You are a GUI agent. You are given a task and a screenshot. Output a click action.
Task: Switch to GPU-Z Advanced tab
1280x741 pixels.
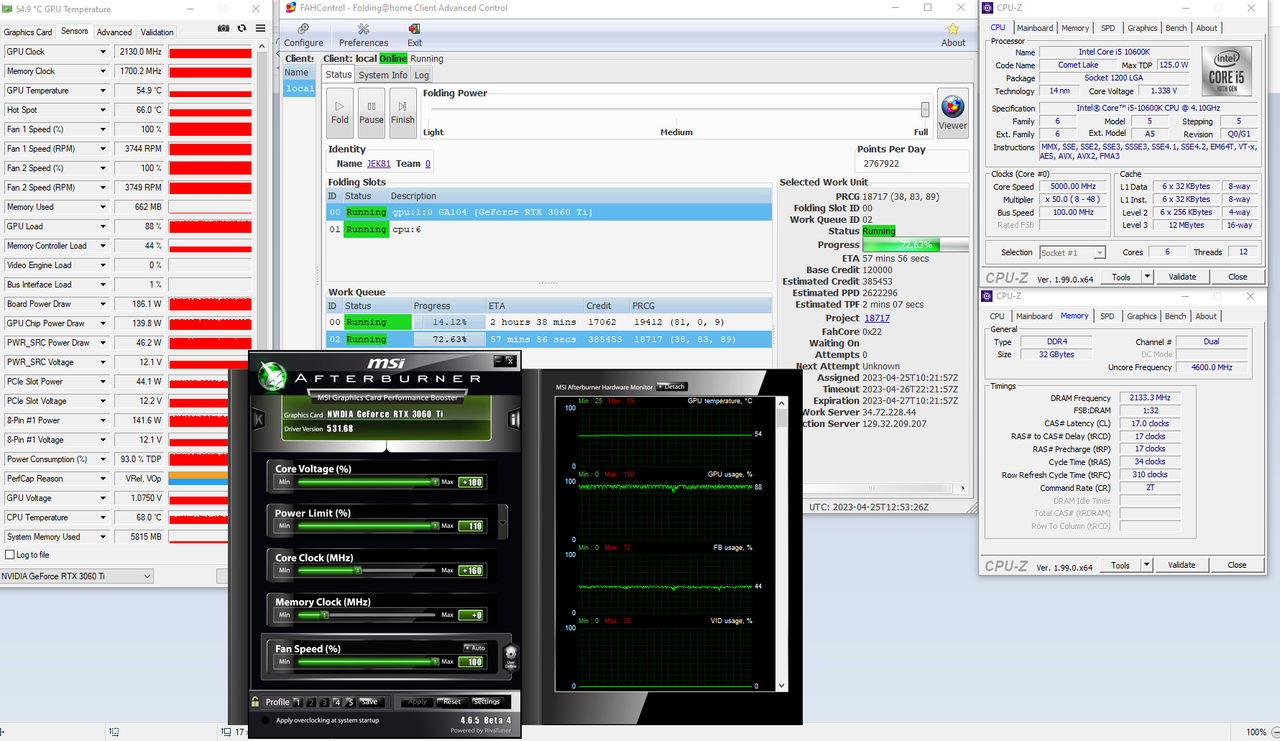114,32
